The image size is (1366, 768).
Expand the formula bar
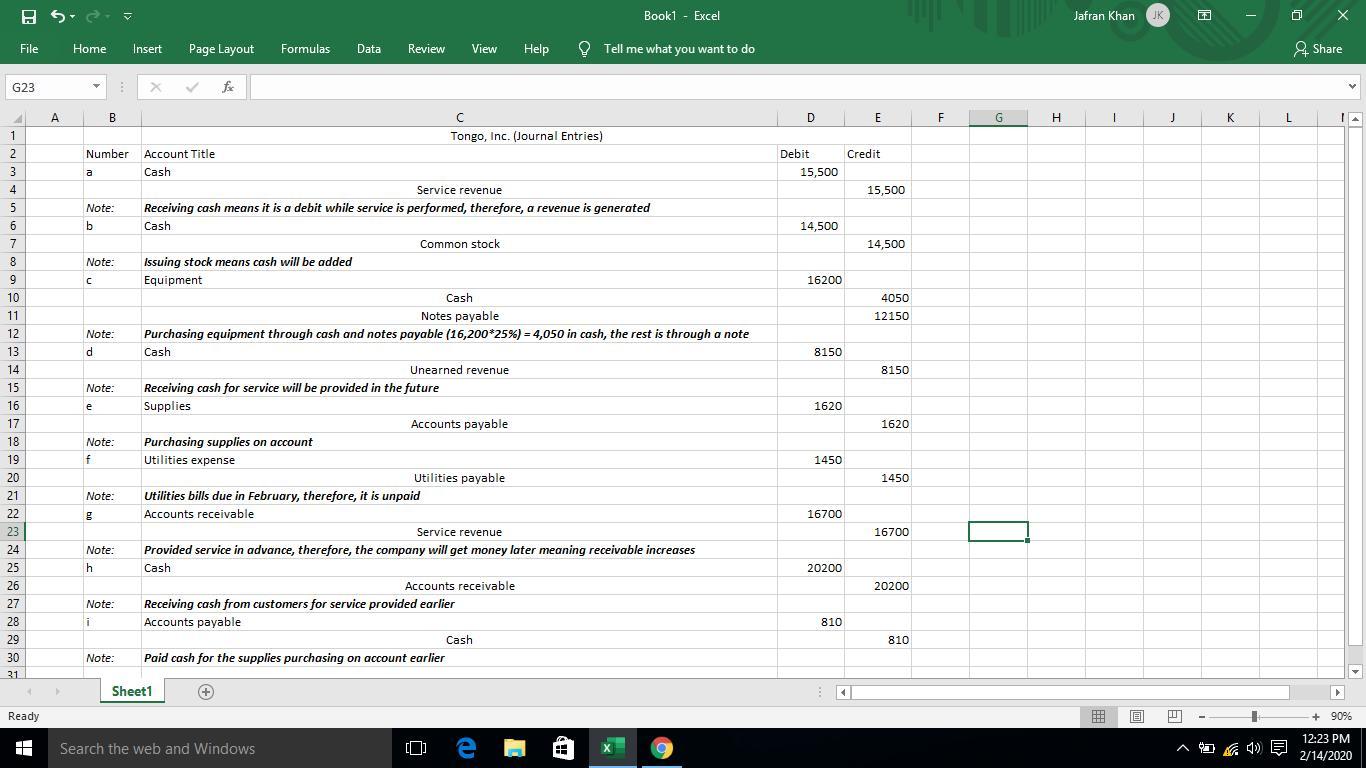coord(1352,87)
